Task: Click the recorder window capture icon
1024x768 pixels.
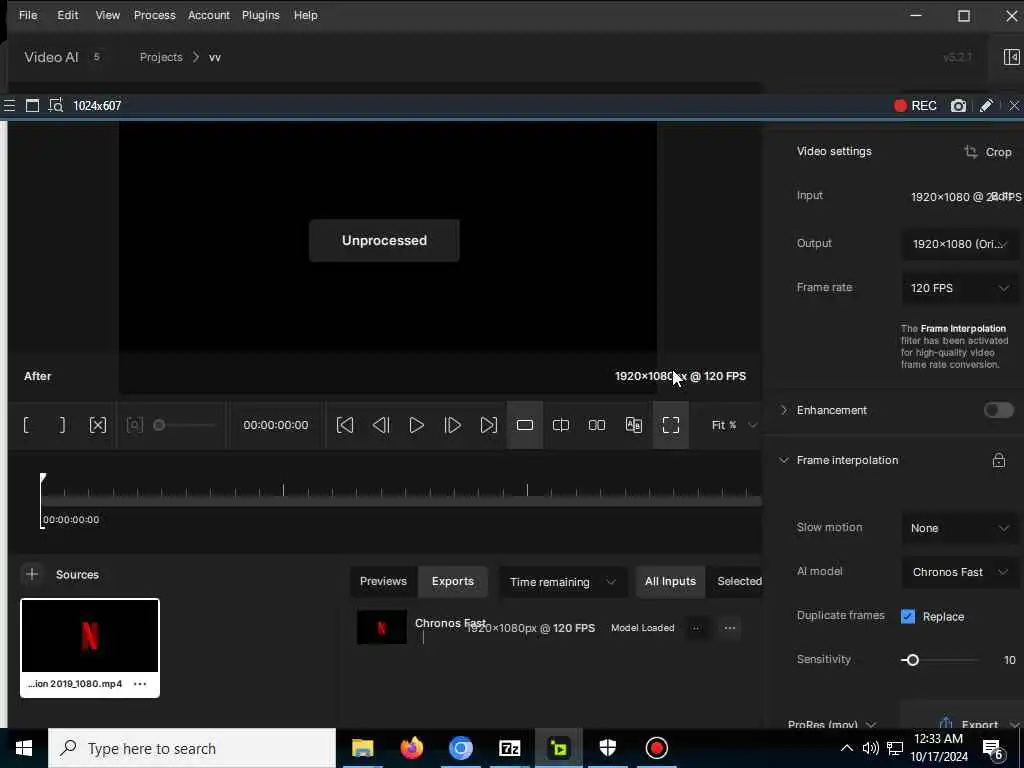Action: pyautogui.click(x=32, y=106)
